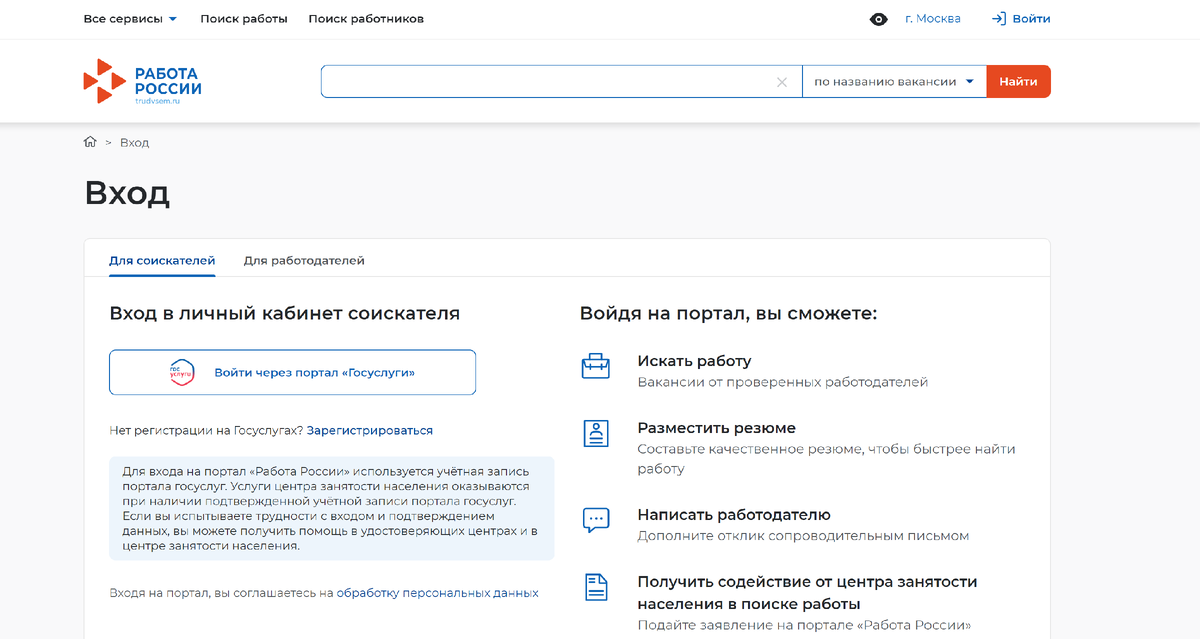This screenshot has width=1200, height=639.
Task: Open the обработку персональных данных link
Action: (x=437, y=593)
